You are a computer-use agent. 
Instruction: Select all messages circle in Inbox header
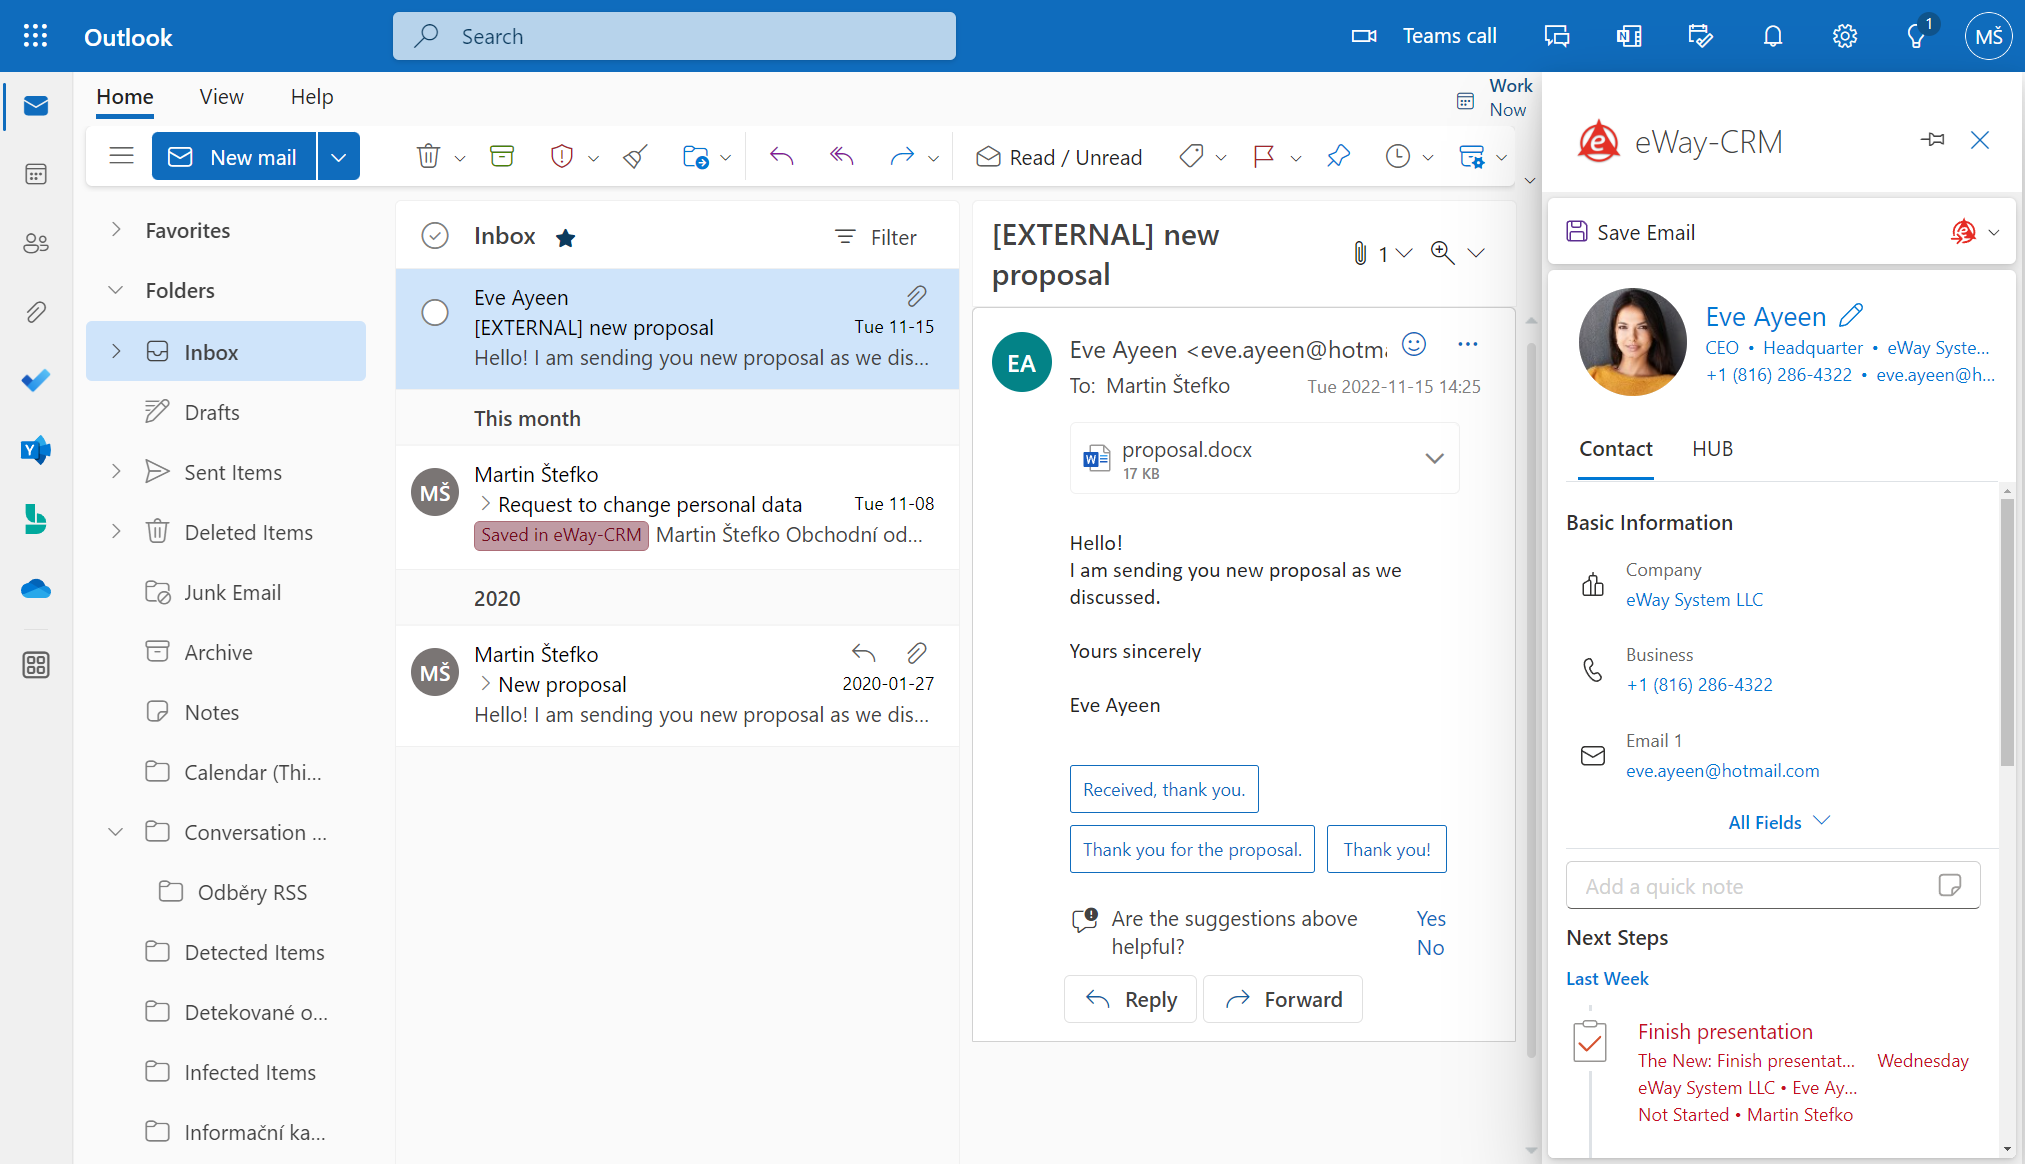[435, 236]
